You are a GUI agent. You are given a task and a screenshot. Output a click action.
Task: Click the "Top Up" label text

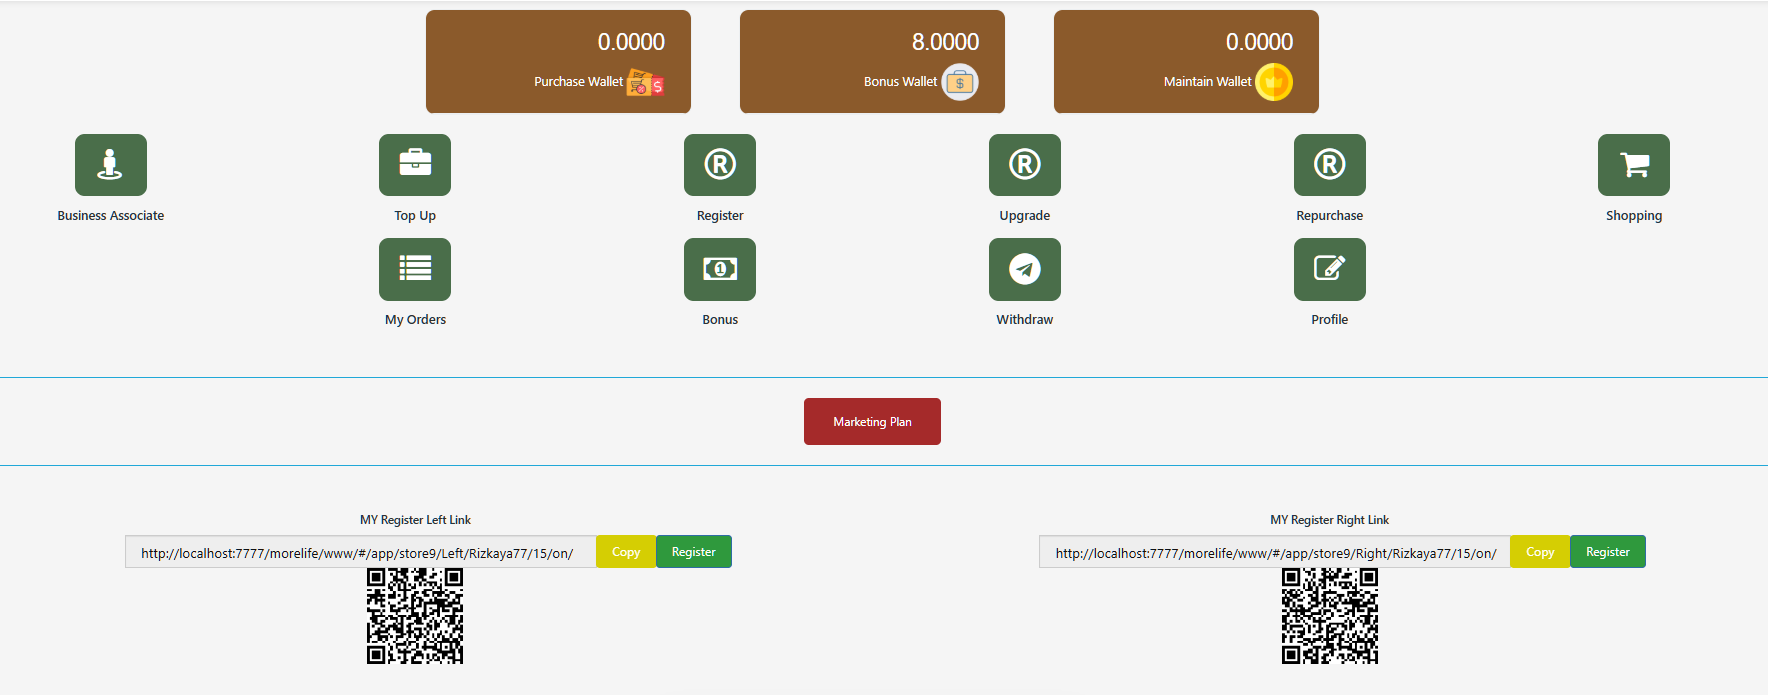415,216
